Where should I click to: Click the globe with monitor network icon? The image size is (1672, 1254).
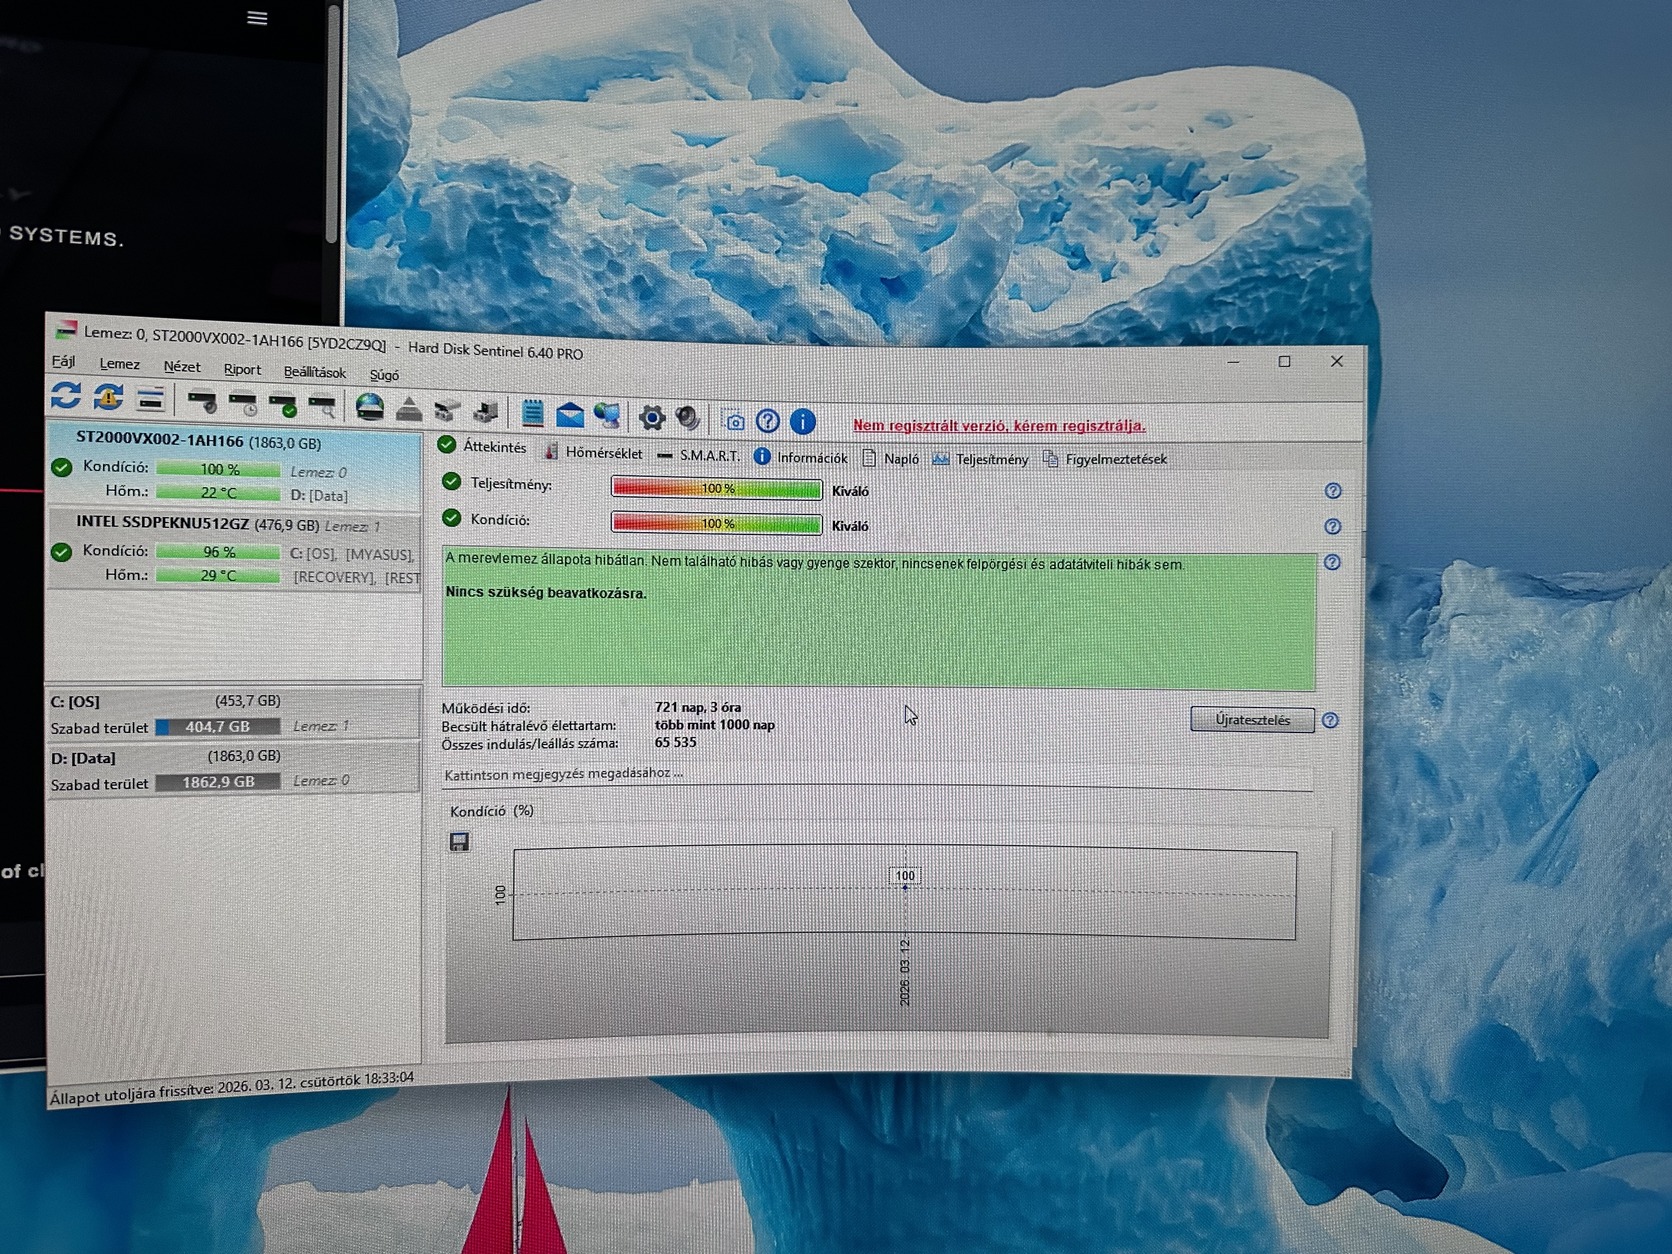(x=607, y=415)
